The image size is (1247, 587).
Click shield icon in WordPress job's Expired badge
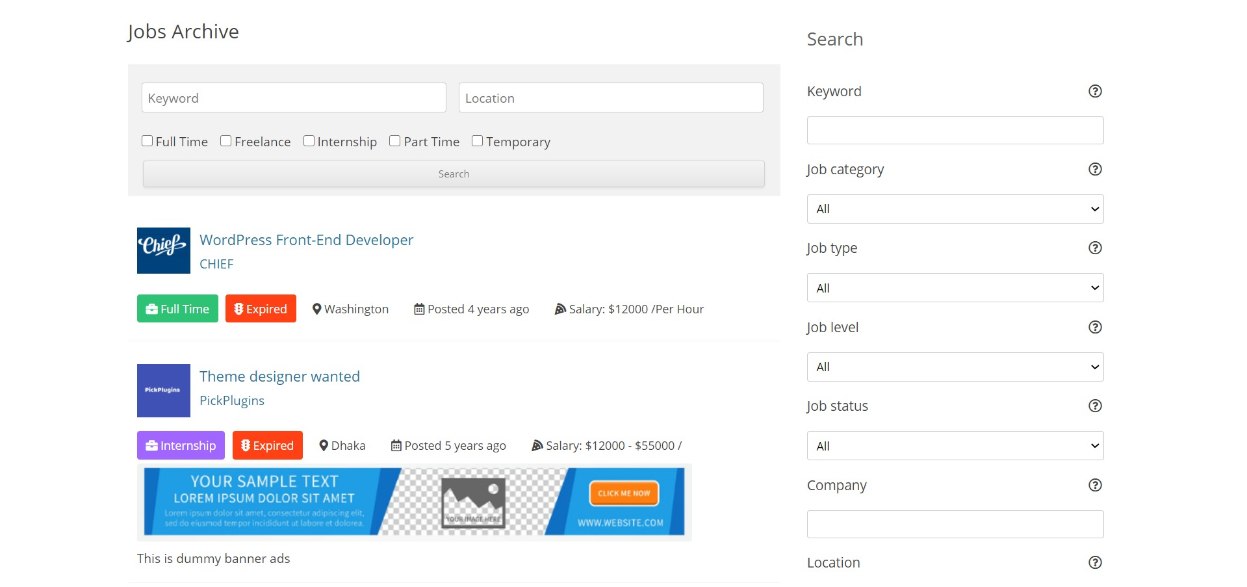(x=239, y=309)
